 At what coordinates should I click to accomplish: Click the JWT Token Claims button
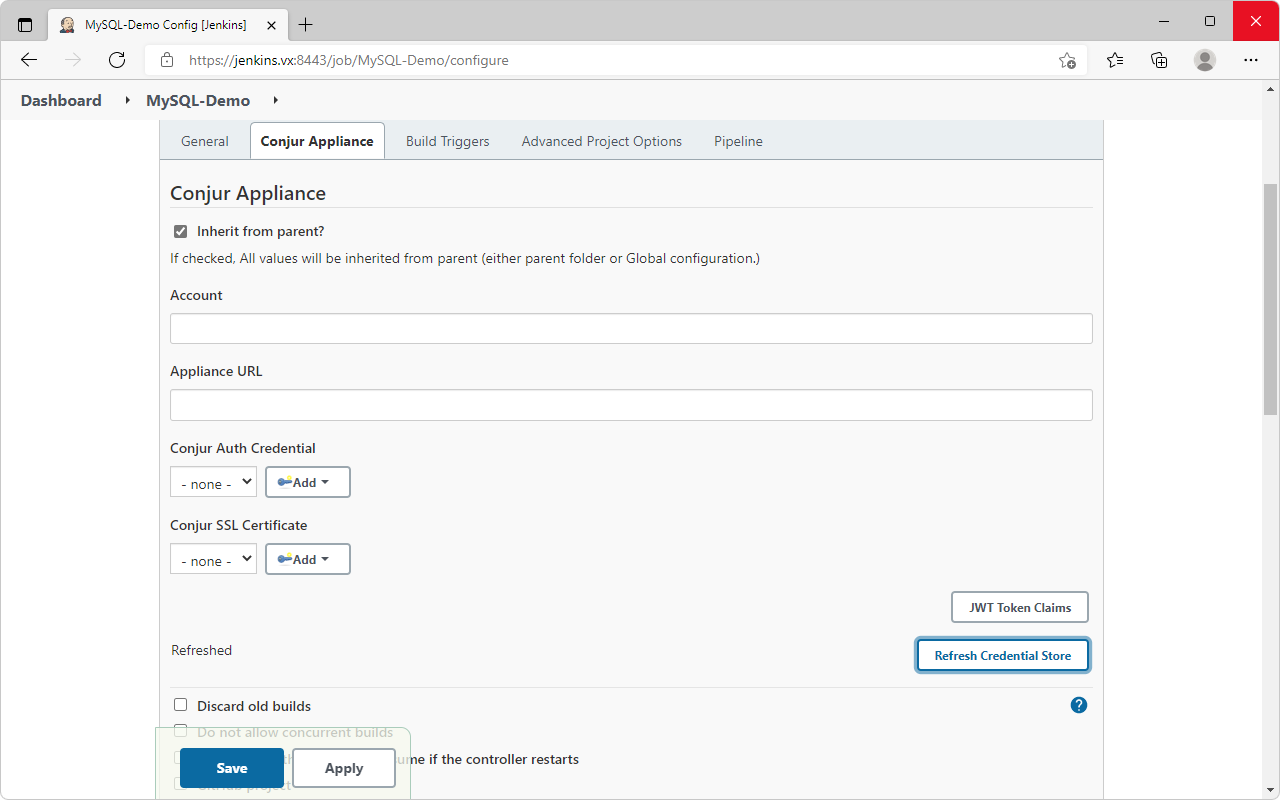point(1020,607)
